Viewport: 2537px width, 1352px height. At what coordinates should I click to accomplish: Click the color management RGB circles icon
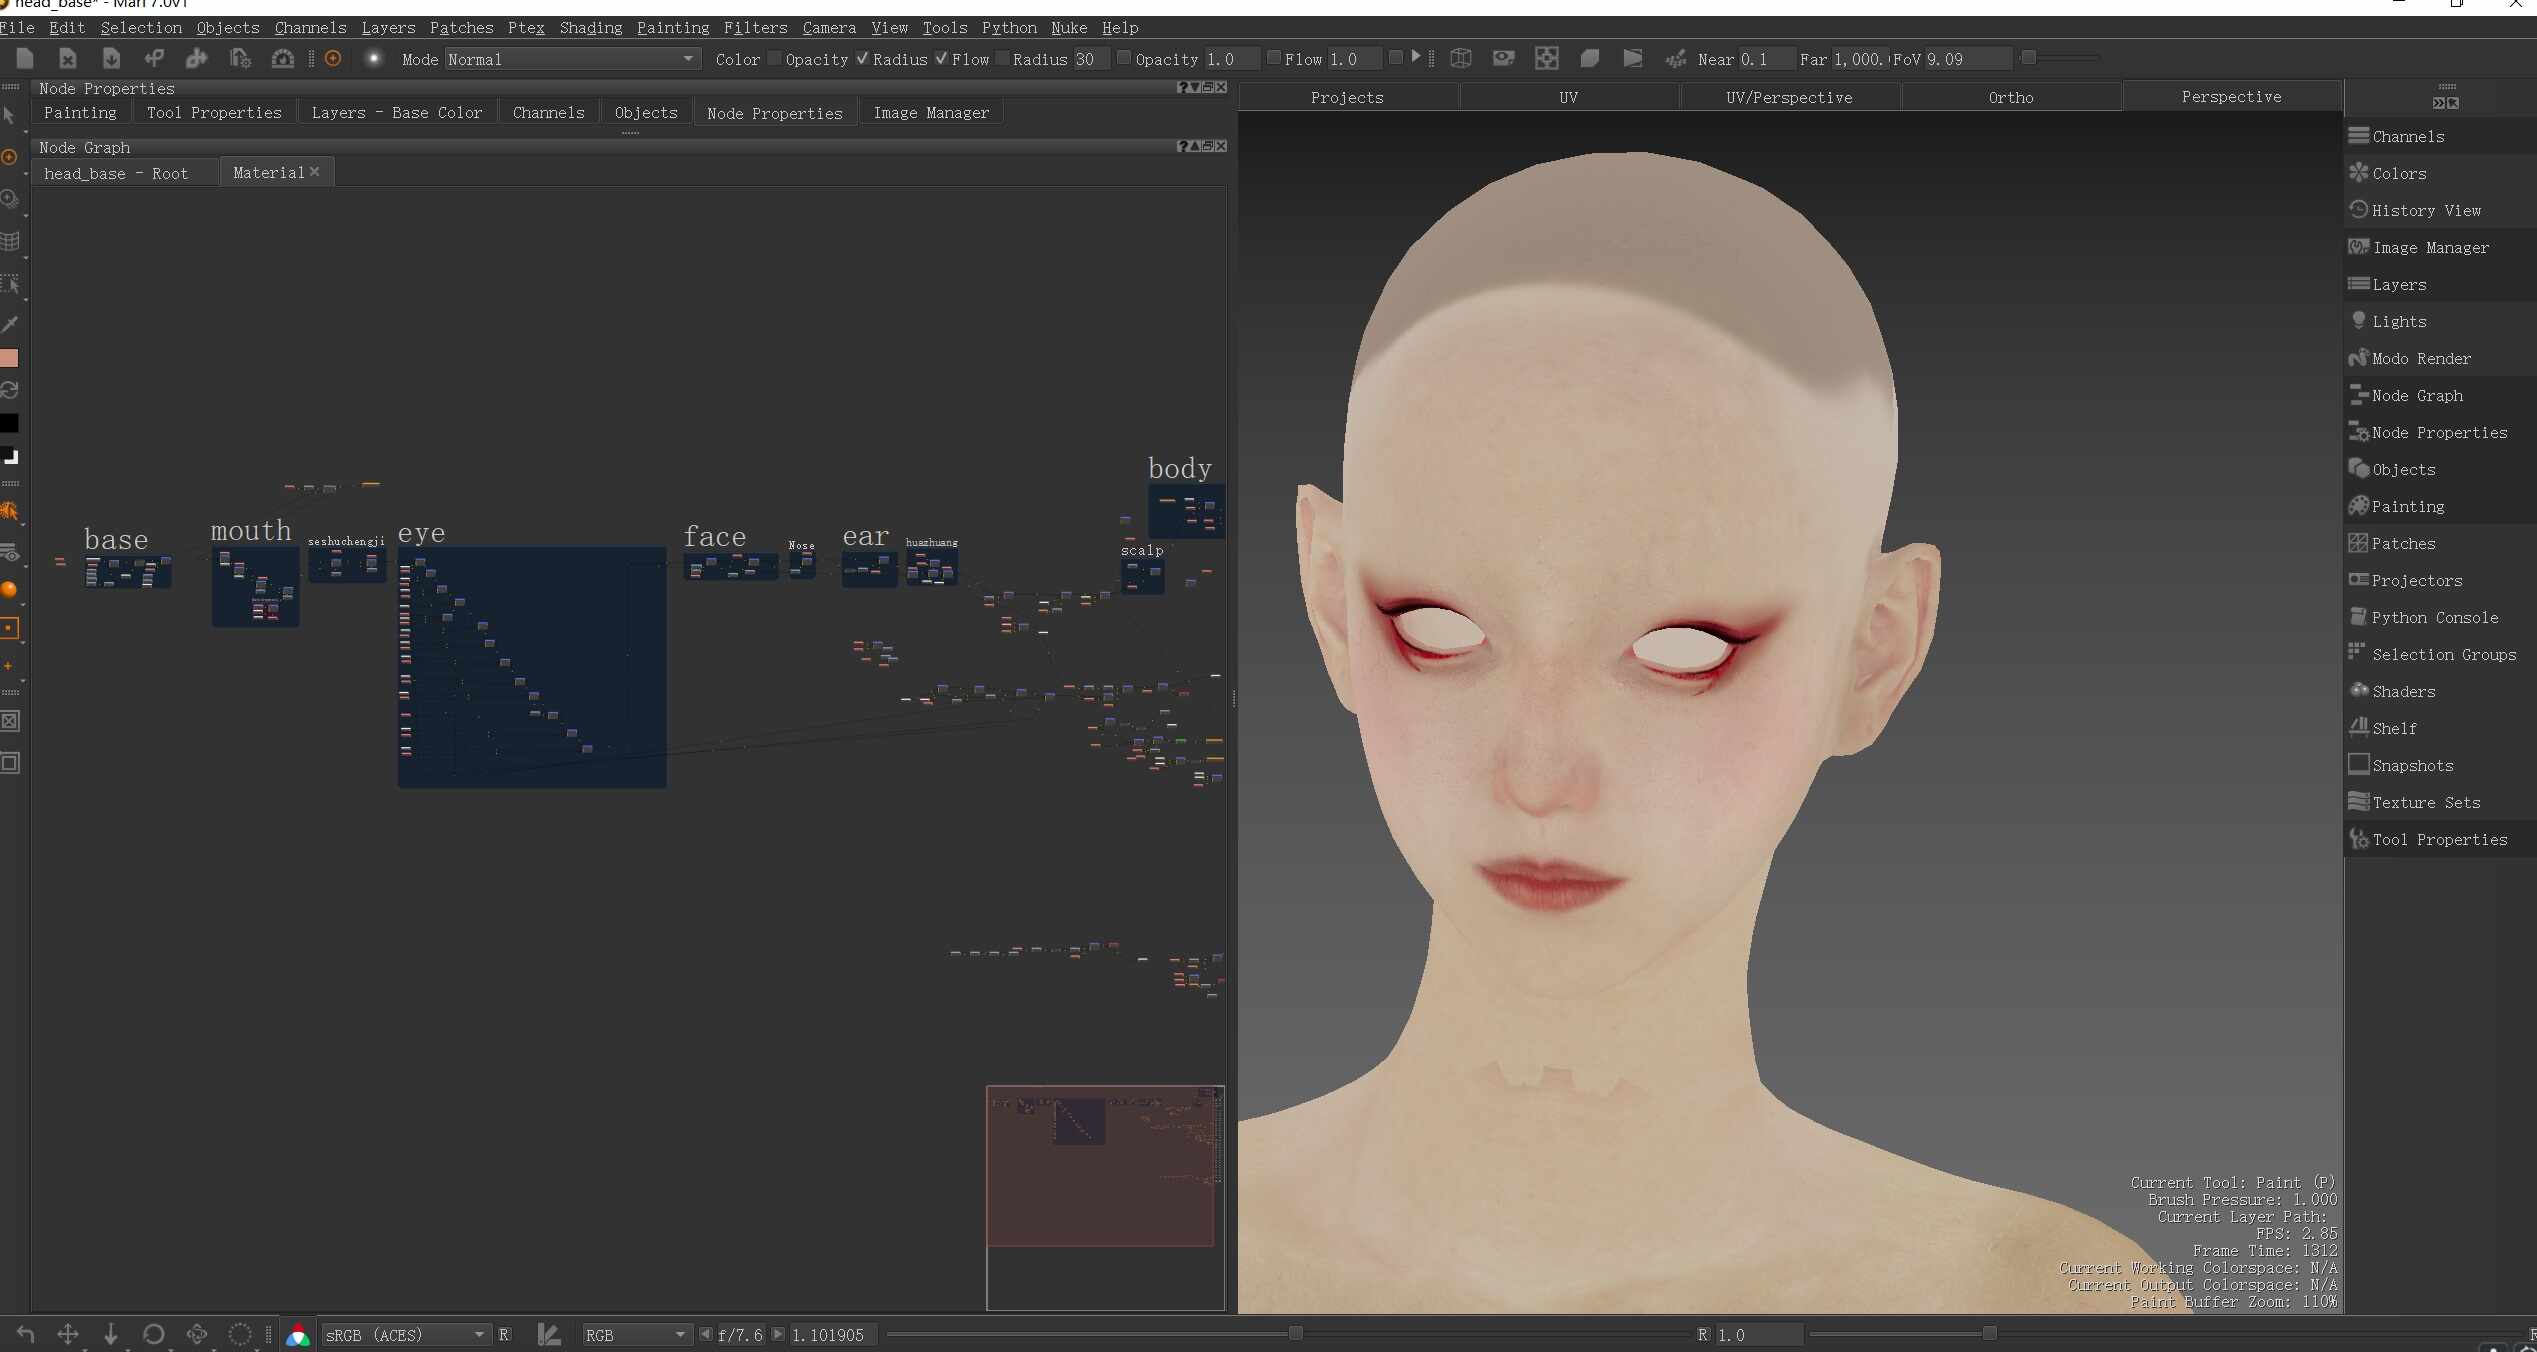coord(298,1335)
